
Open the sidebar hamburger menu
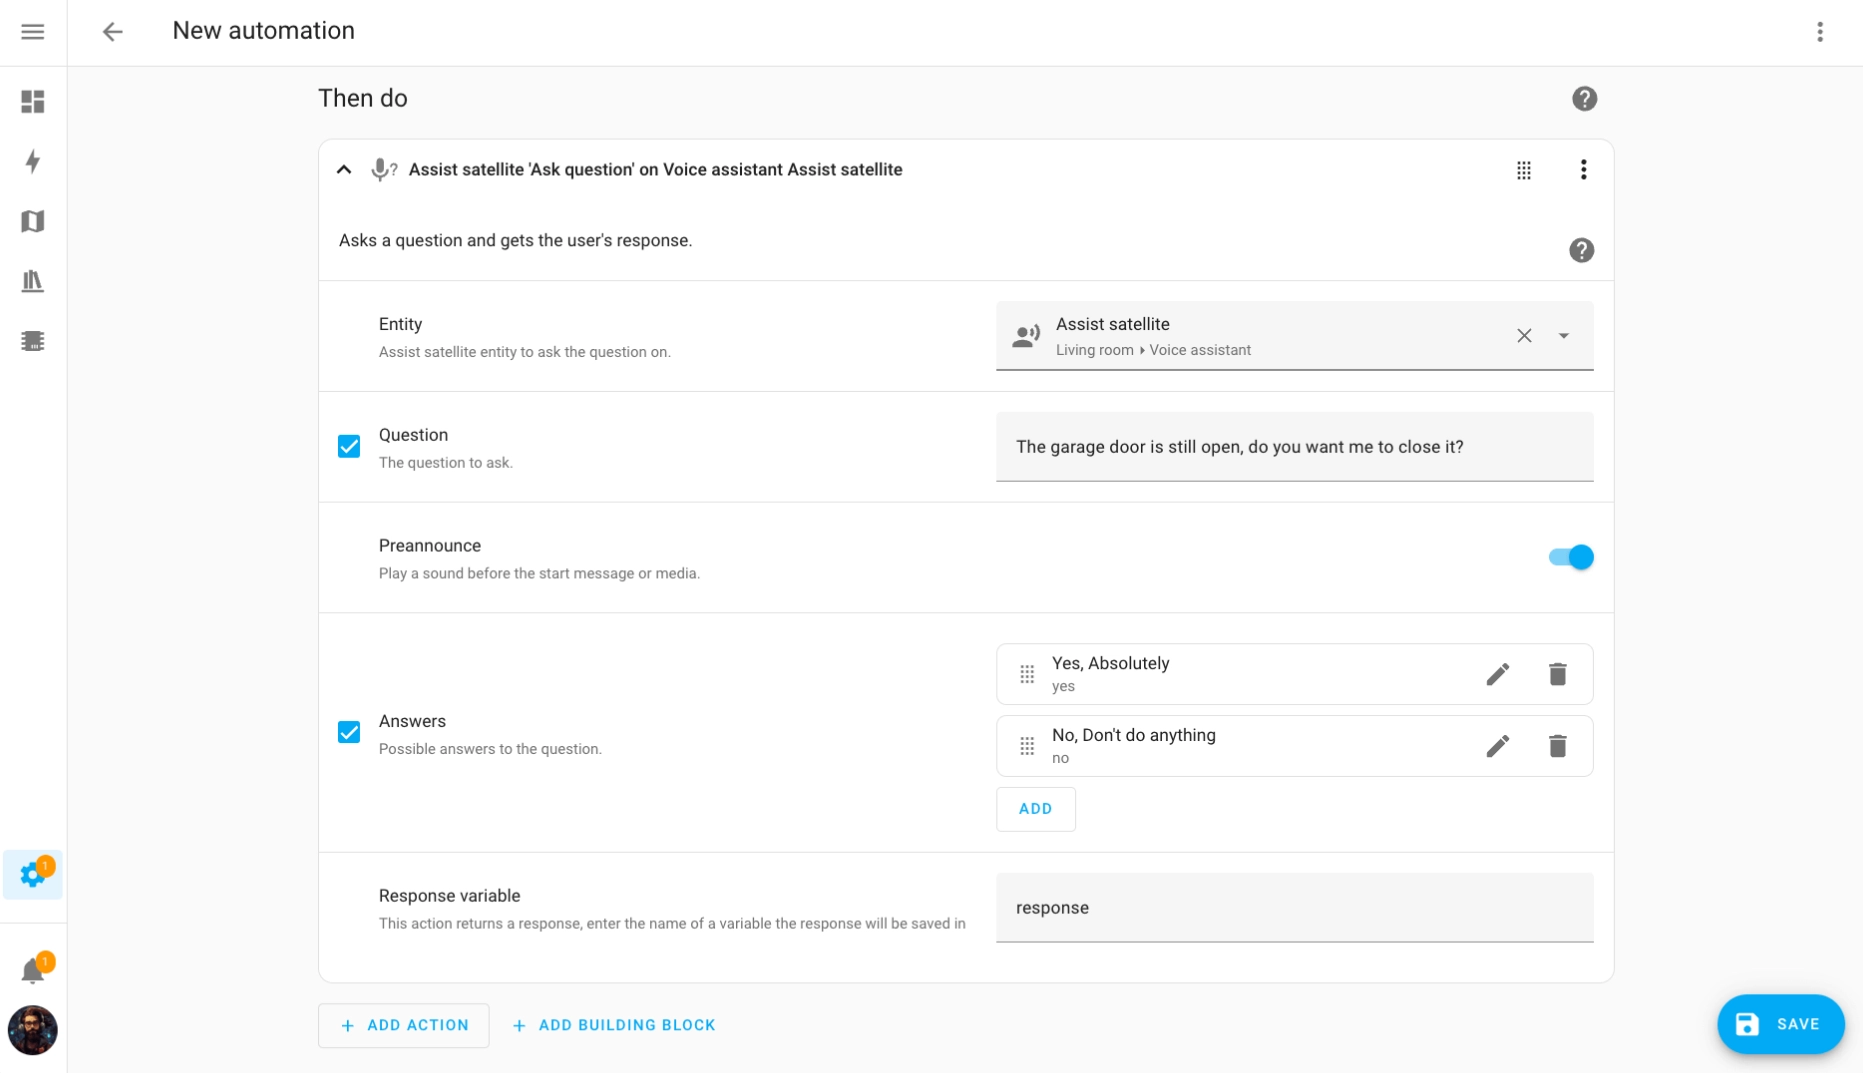click(x=33, y=32)
